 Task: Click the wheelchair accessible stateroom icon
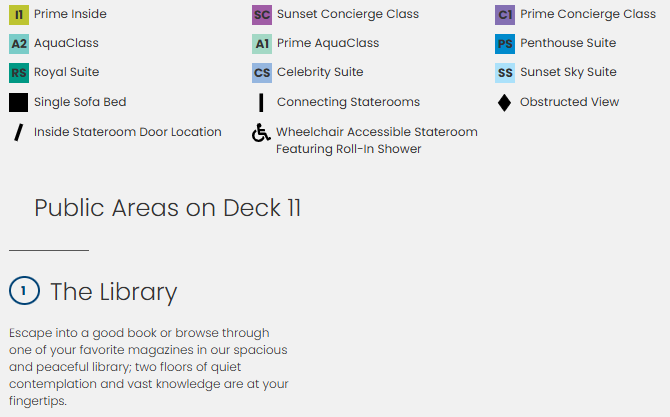(x=261, y=133)
